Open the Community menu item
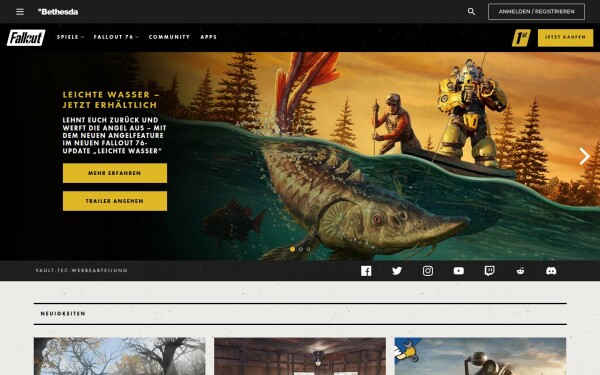This screenshot has width=600, height=375. pos(169,37)
